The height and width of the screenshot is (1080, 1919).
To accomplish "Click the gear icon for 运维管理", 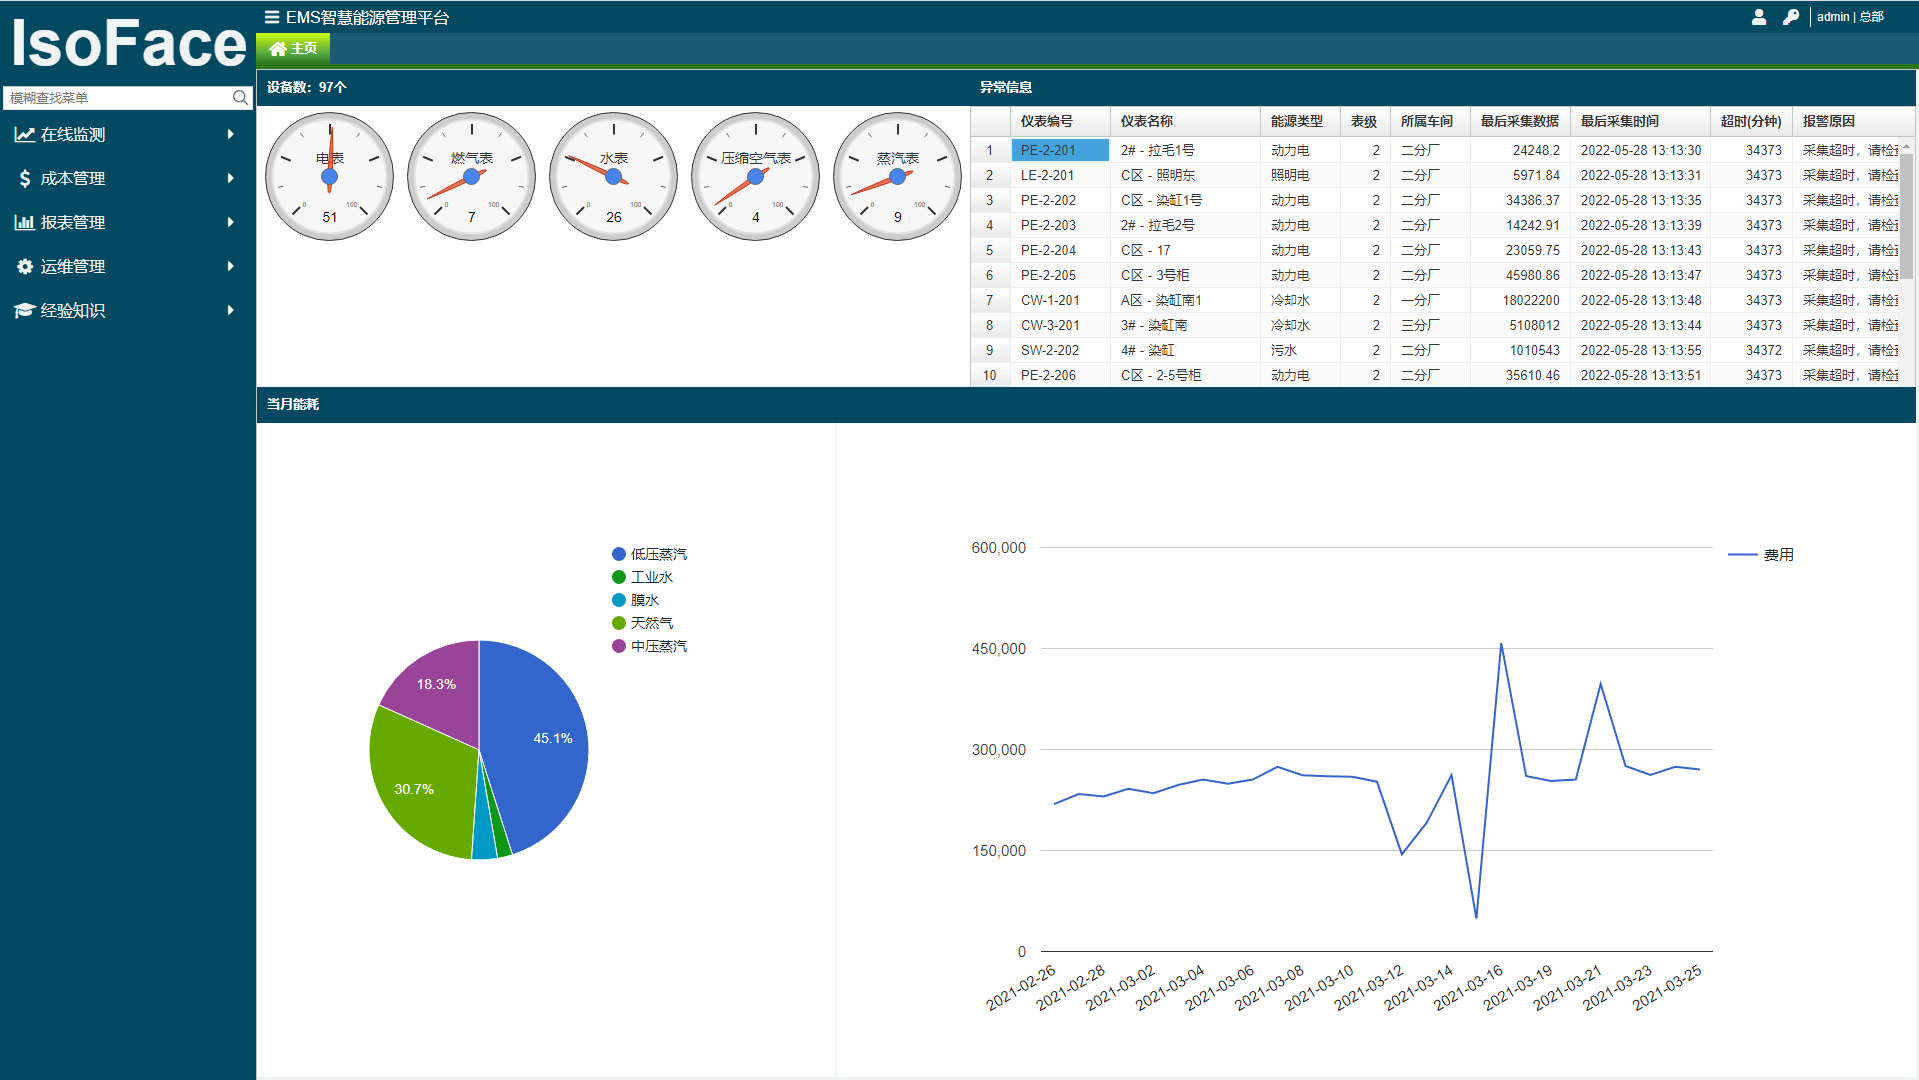I will click(24, 266).
